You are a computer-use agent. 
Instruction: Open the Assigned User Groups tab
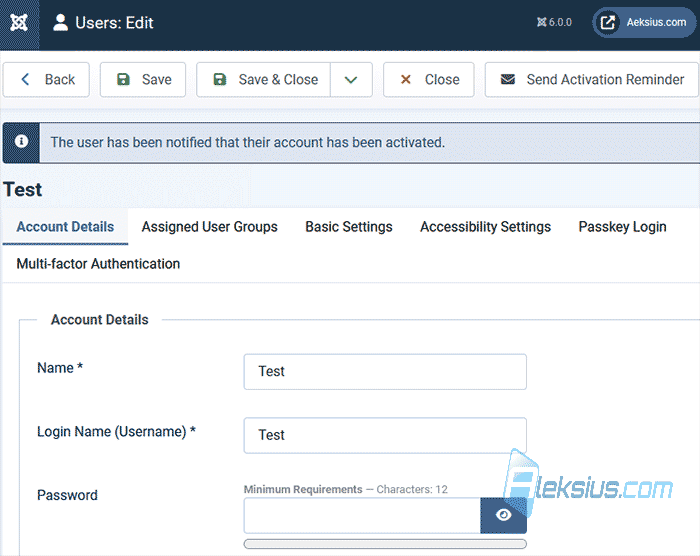click(x=209, y=227)
